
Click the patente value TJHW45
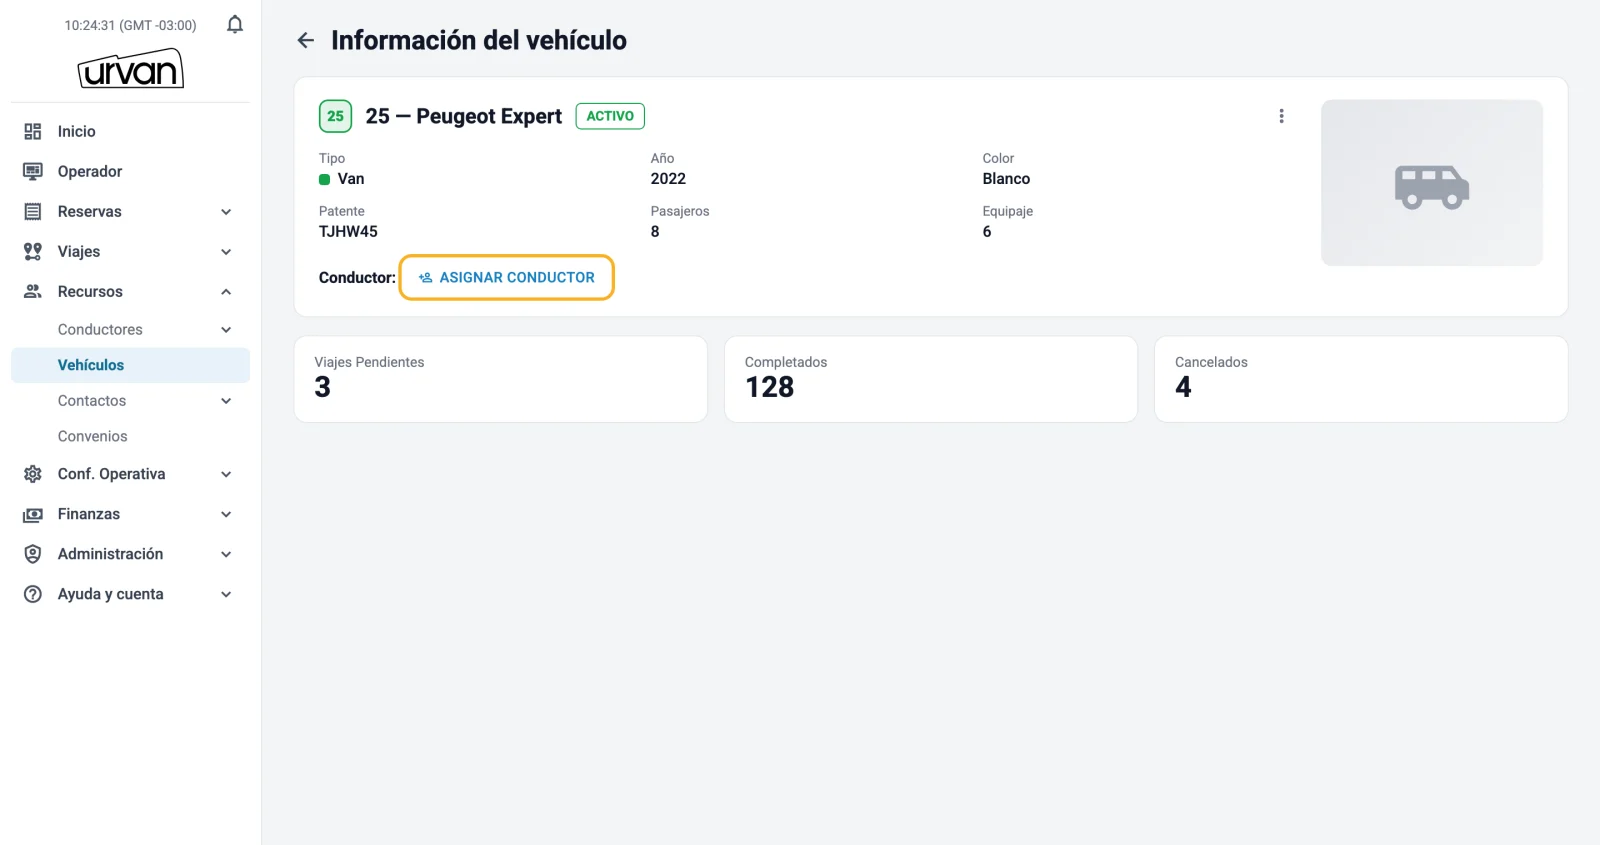tap(348, 231)
